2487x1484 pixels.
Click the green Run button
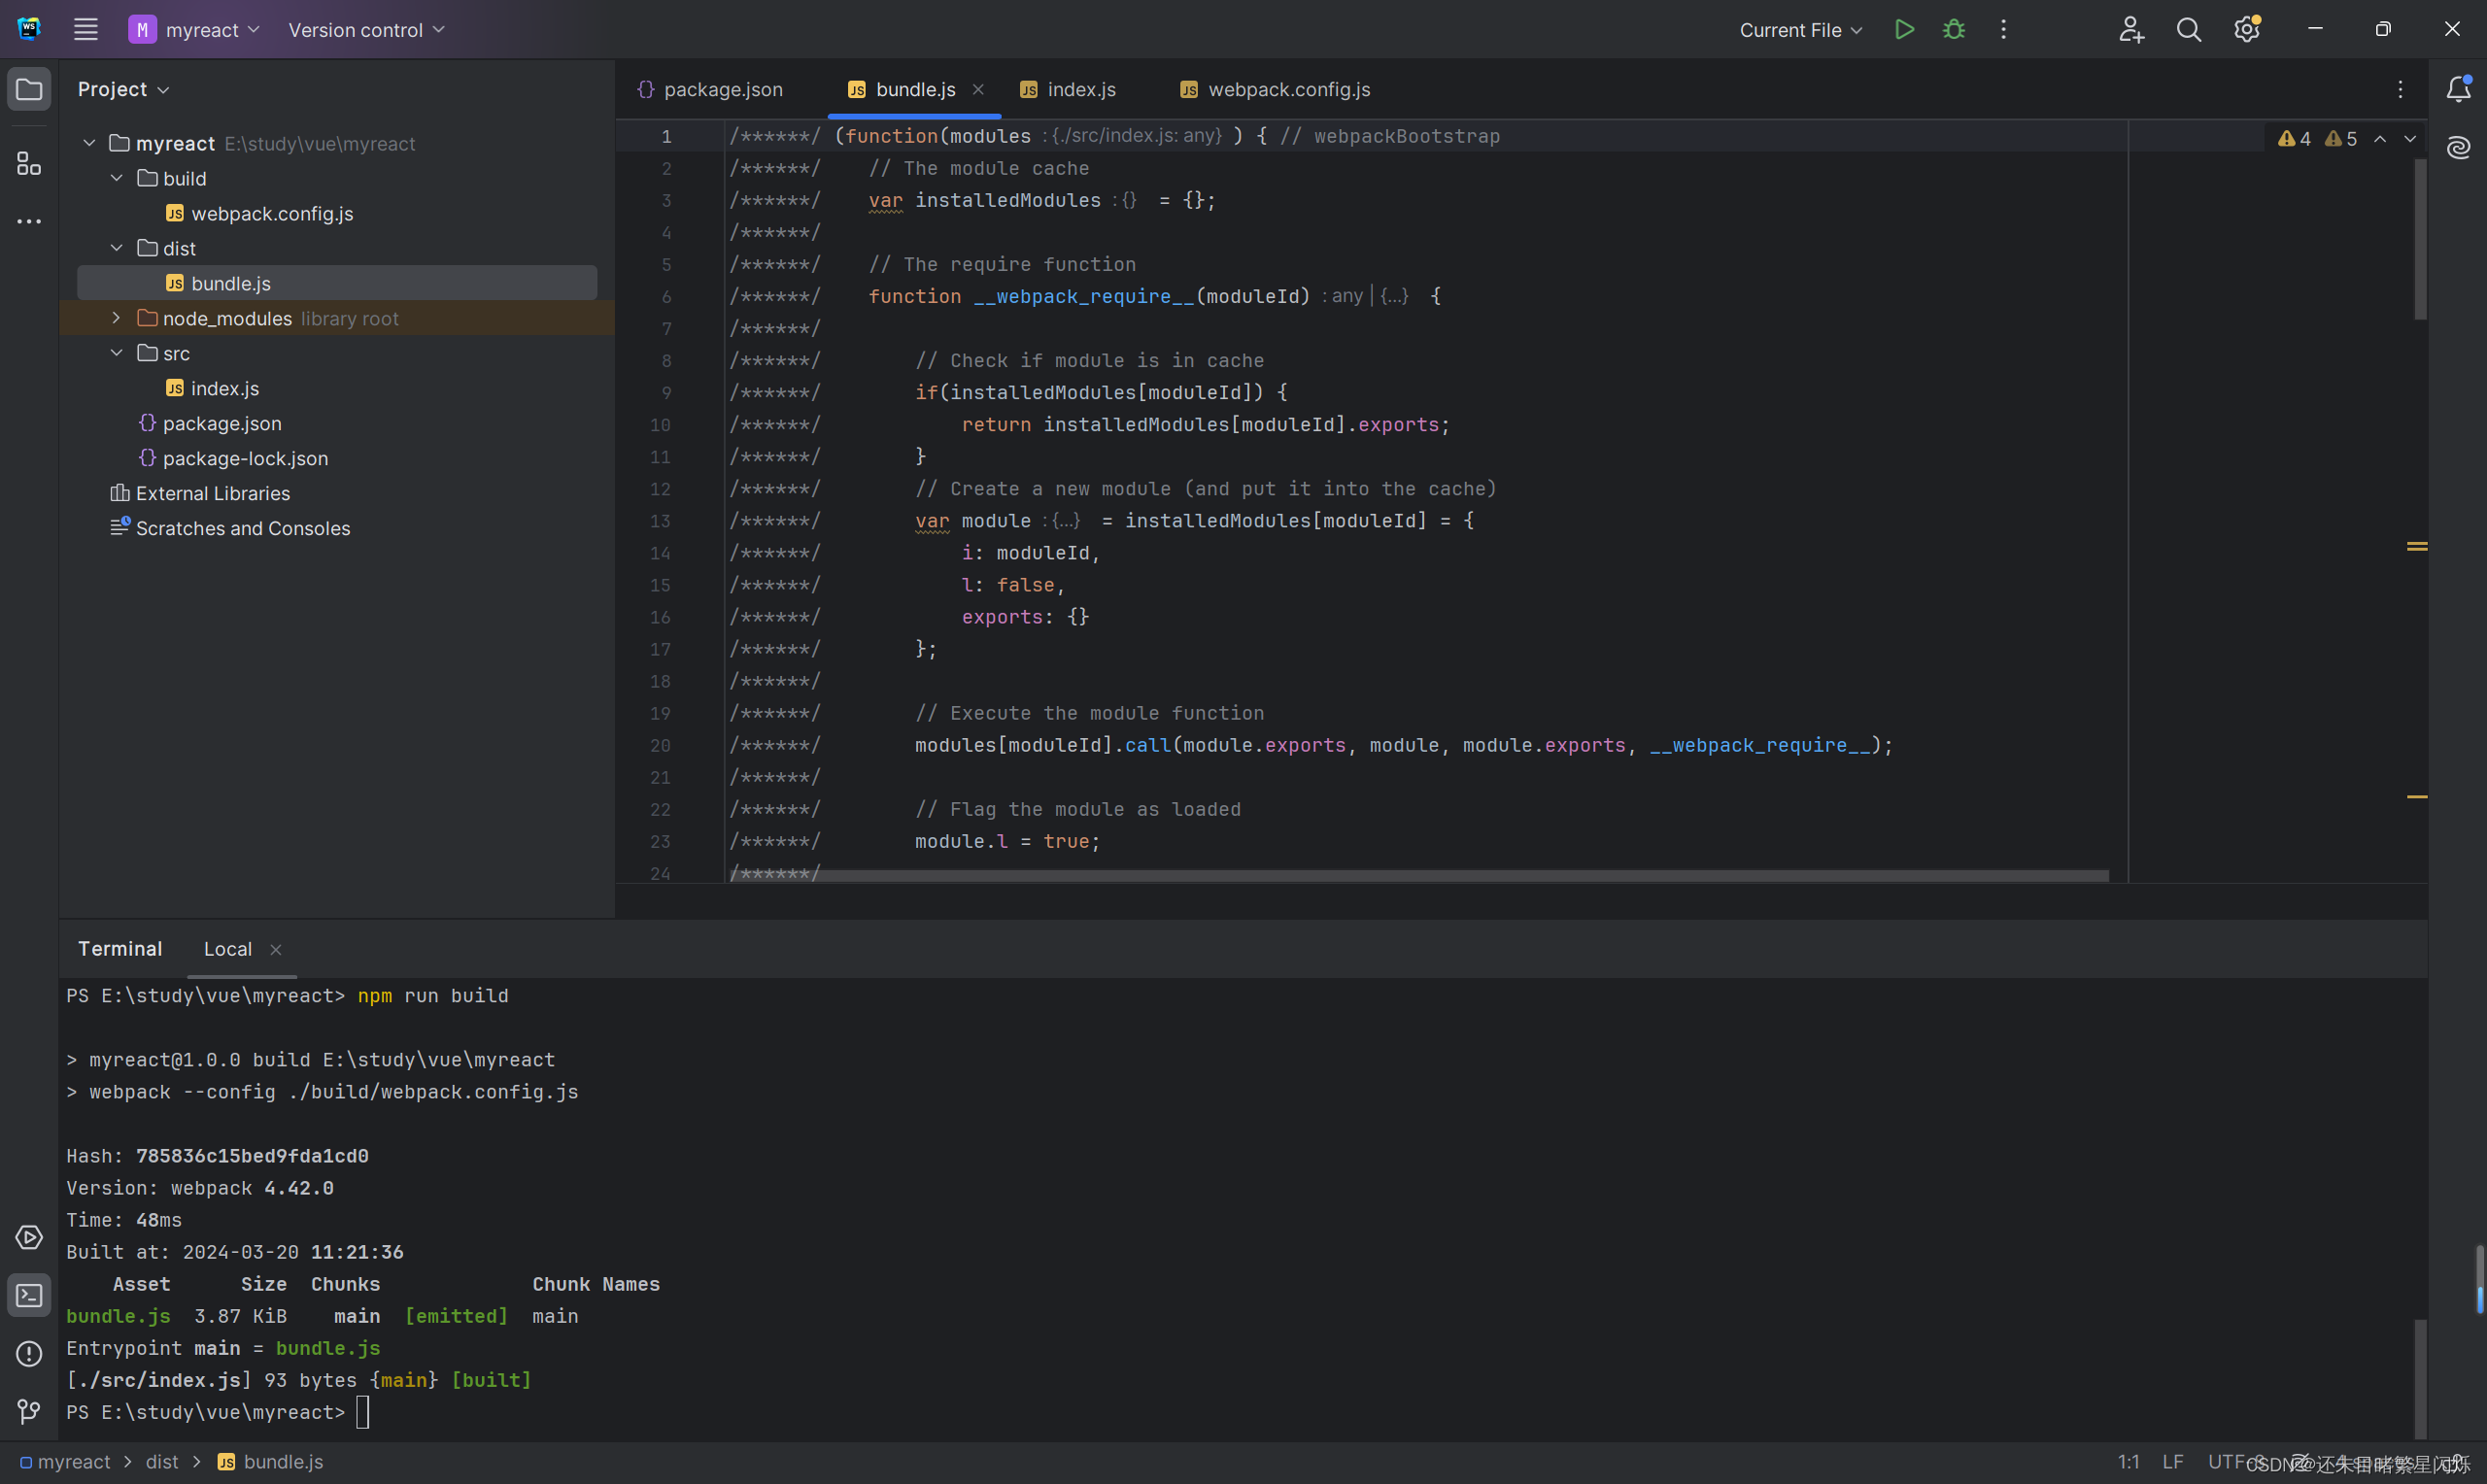point(1904,29)
